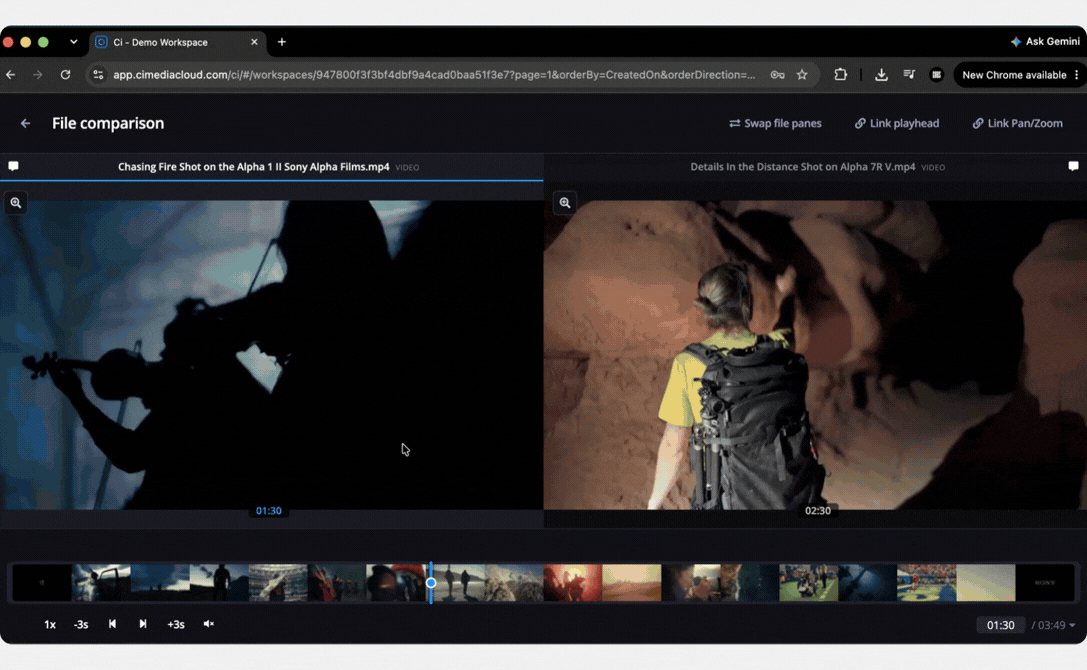Bookmark this page with star icon
Viewport: 1087px width, 670px height.
point(802,75)
